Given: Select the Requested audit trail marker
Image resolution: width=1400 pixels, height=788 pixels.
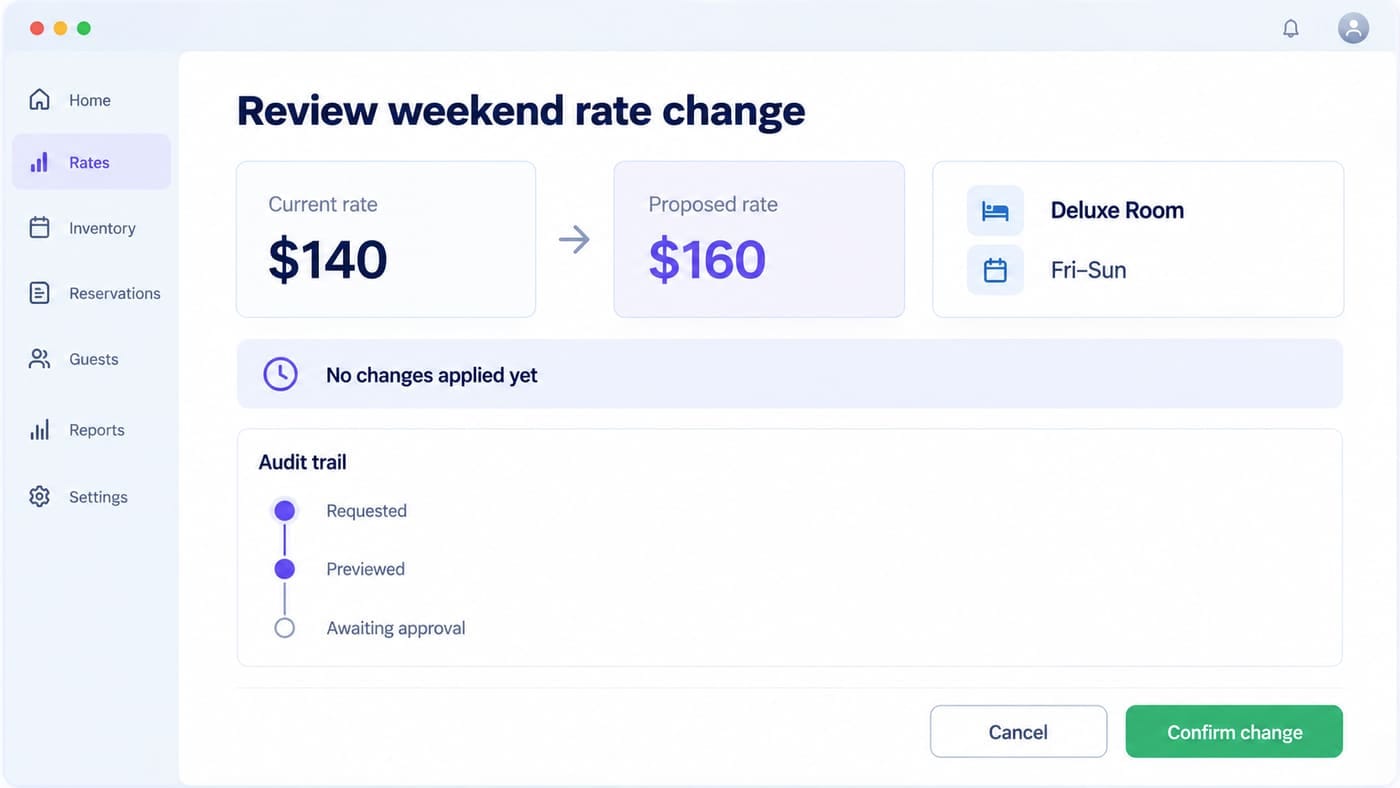Looking at the screenshot, I should 284,511.
